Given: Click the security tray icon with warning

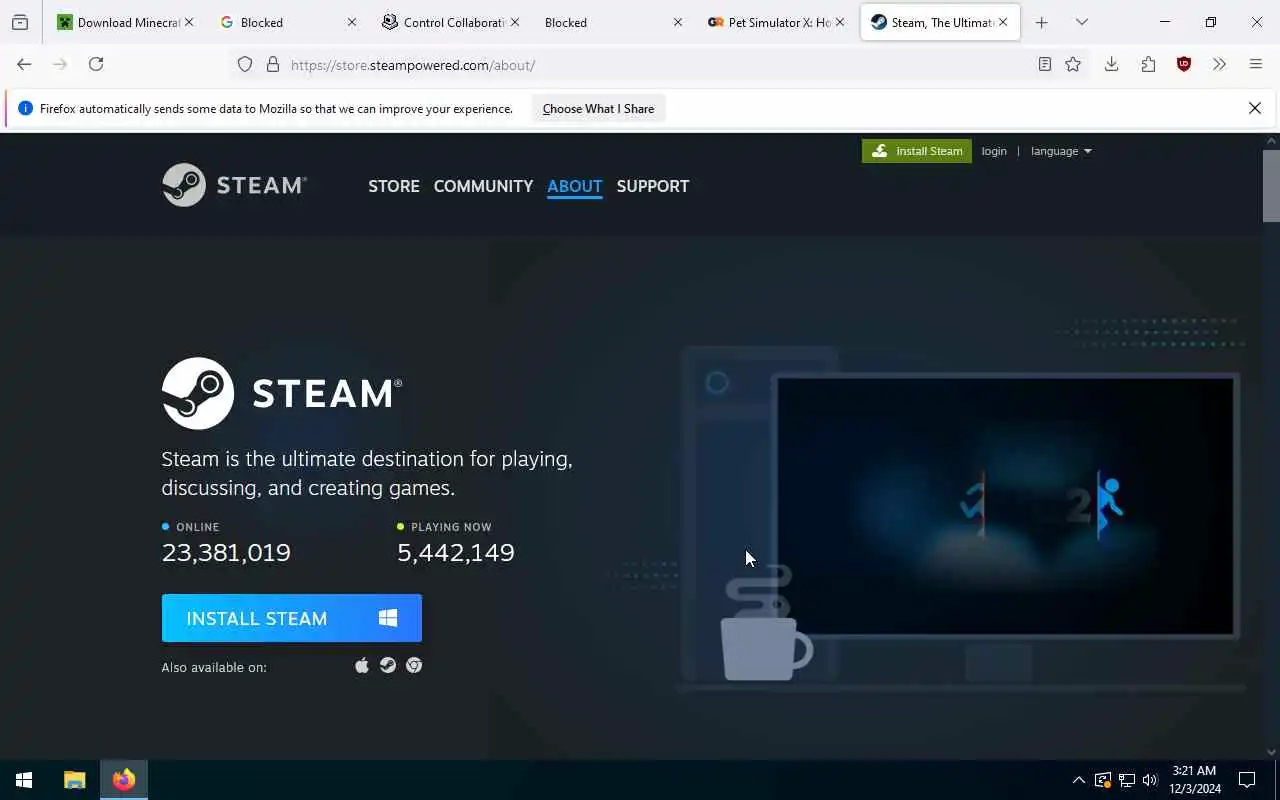Looking at the screenshot, I should click(x=1102, y=780).
